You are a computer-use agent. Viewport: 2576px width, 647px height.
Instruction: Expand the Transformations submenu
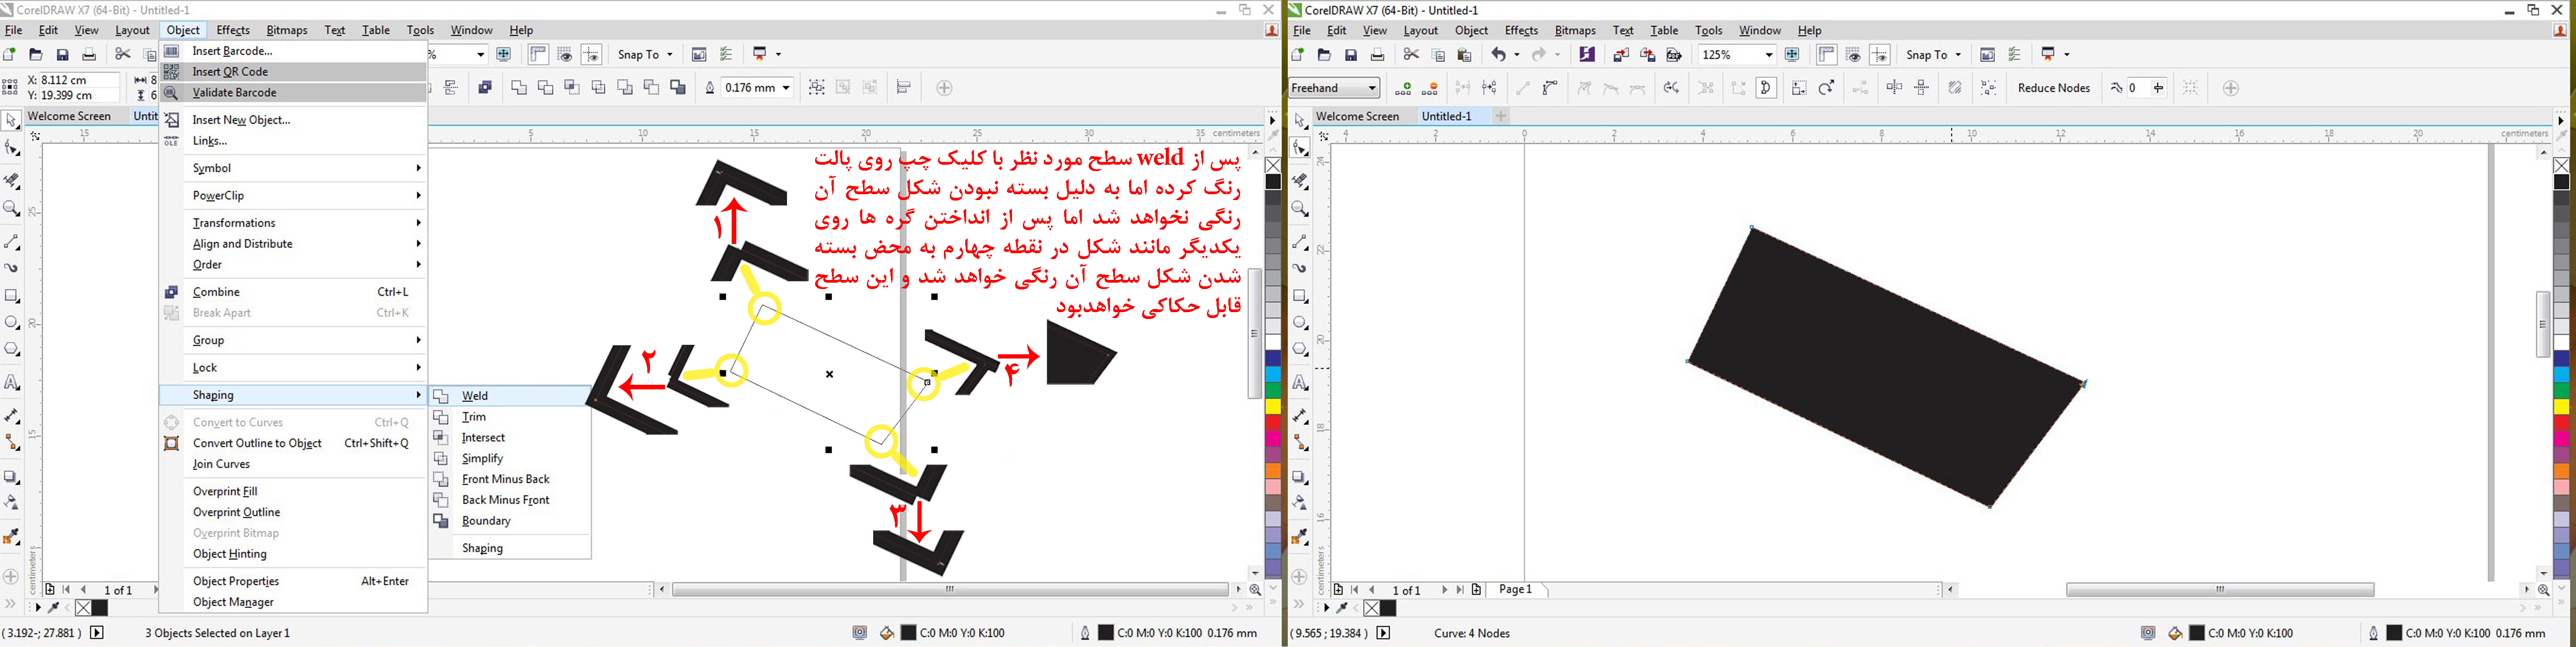(x=293, y=223)
